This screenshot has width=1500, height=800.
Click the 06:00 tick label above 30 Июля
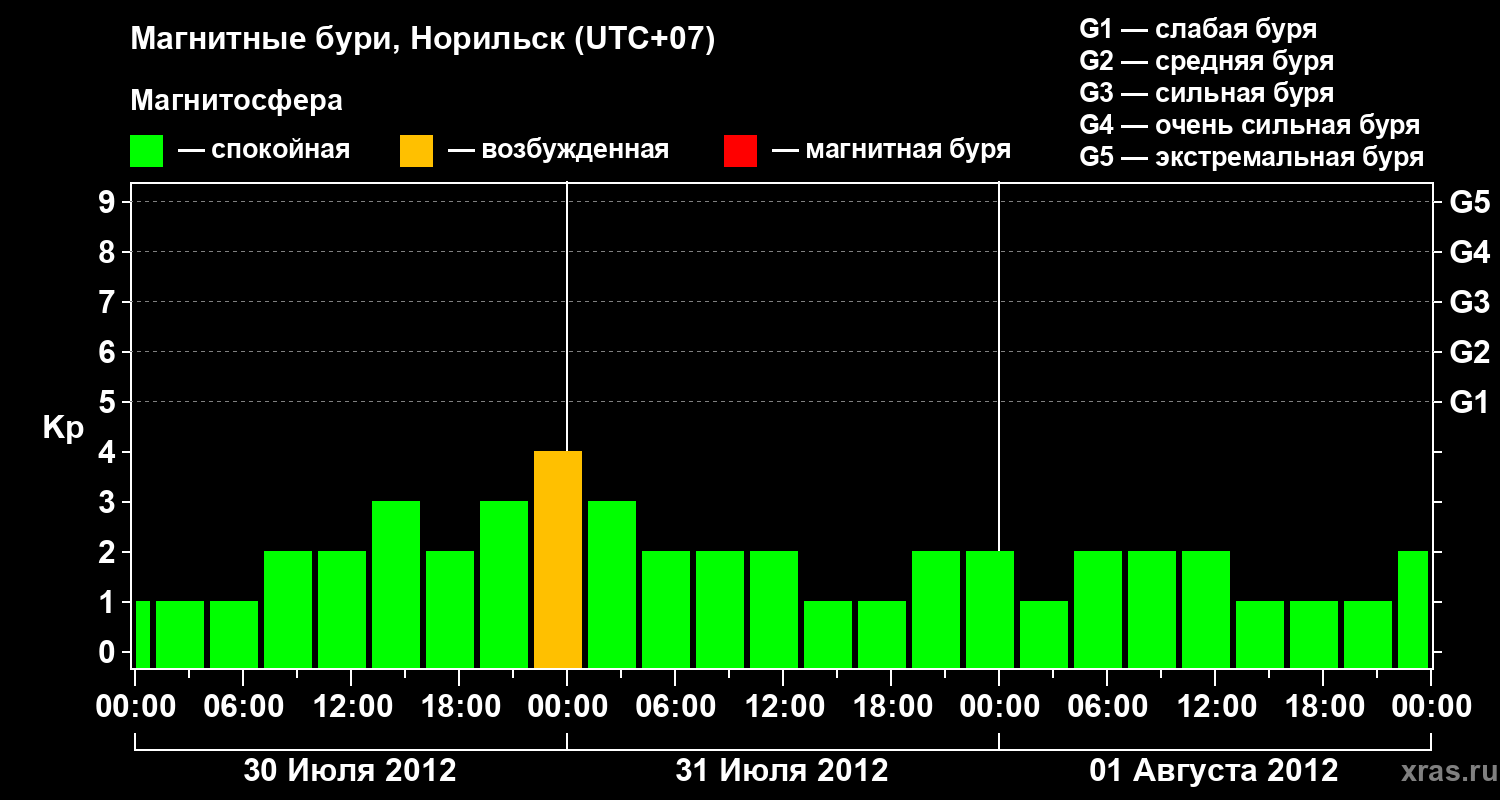point(244,706)
